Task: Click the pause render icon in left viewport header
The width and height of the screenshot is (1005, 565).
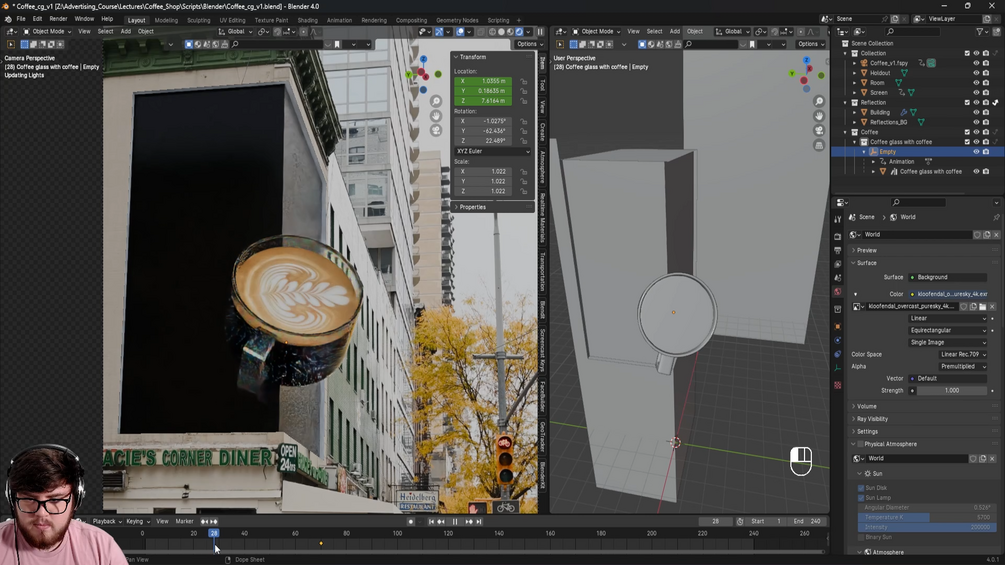Action: click(x=540, y=31)
